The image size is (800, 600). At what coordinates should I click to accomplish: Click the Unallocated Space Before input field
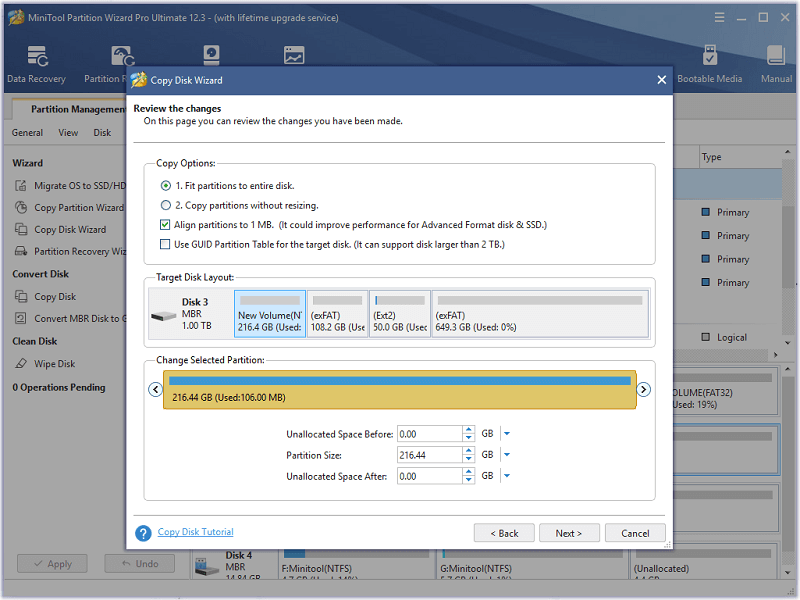[x=430, y=434]
